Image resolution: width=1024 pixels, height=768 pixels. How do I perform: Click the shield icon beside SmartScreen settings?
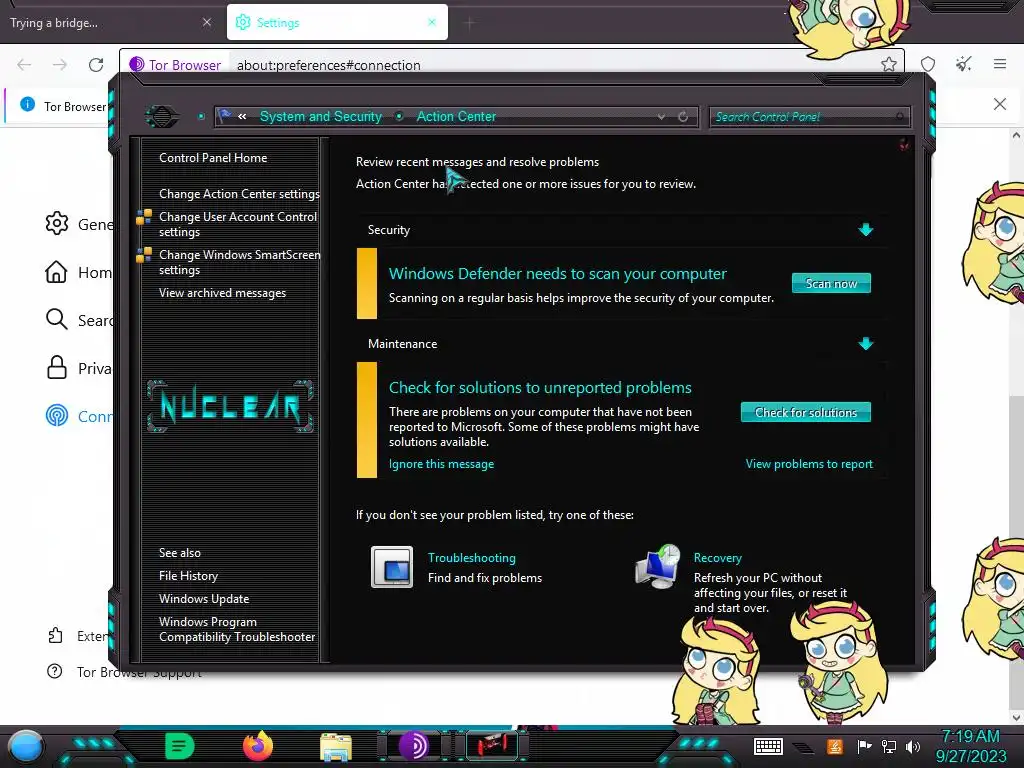[144, 255]
